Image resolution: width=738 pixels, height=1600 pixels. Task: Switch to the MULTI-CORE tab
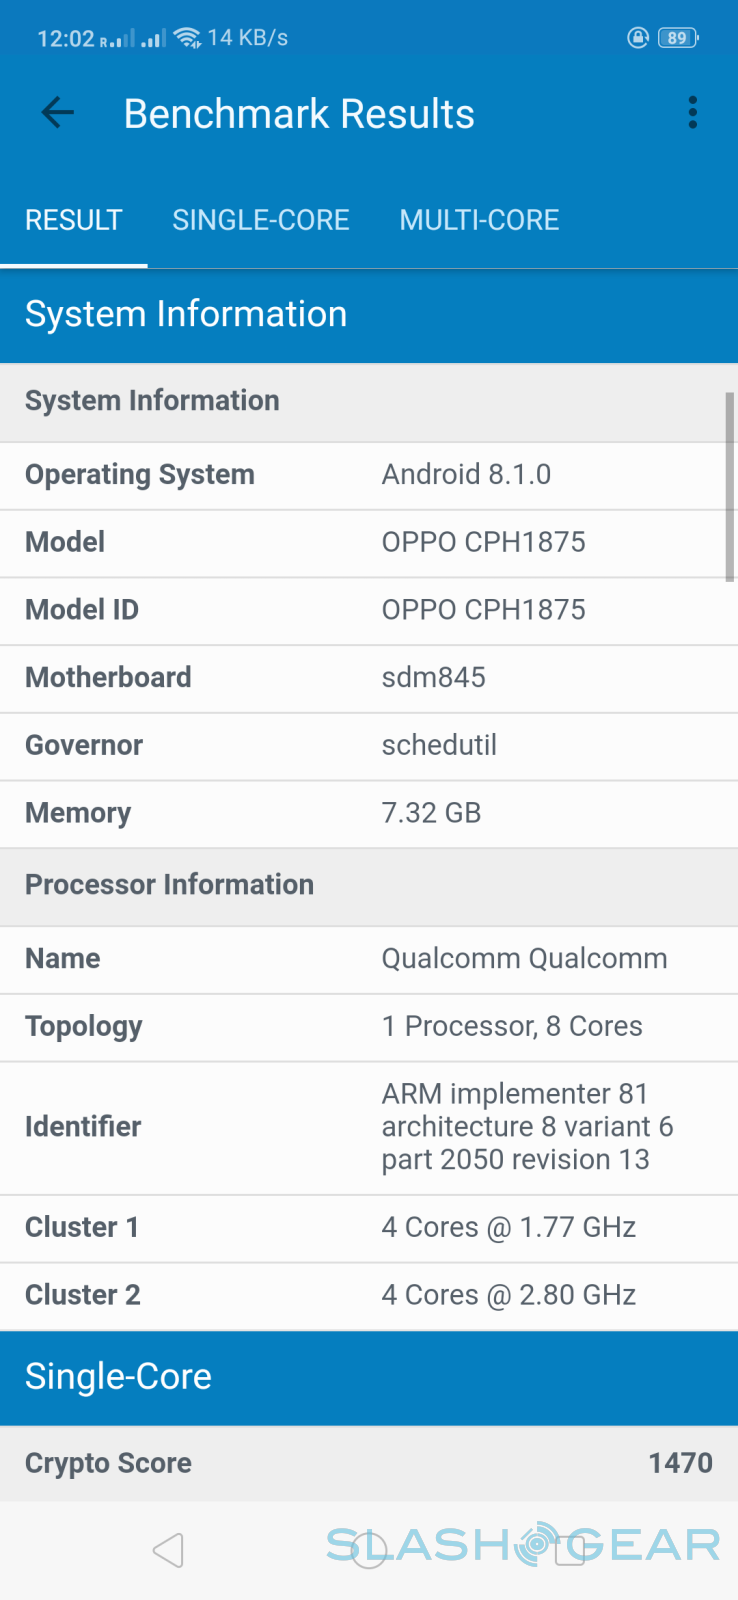coord(479,220)
